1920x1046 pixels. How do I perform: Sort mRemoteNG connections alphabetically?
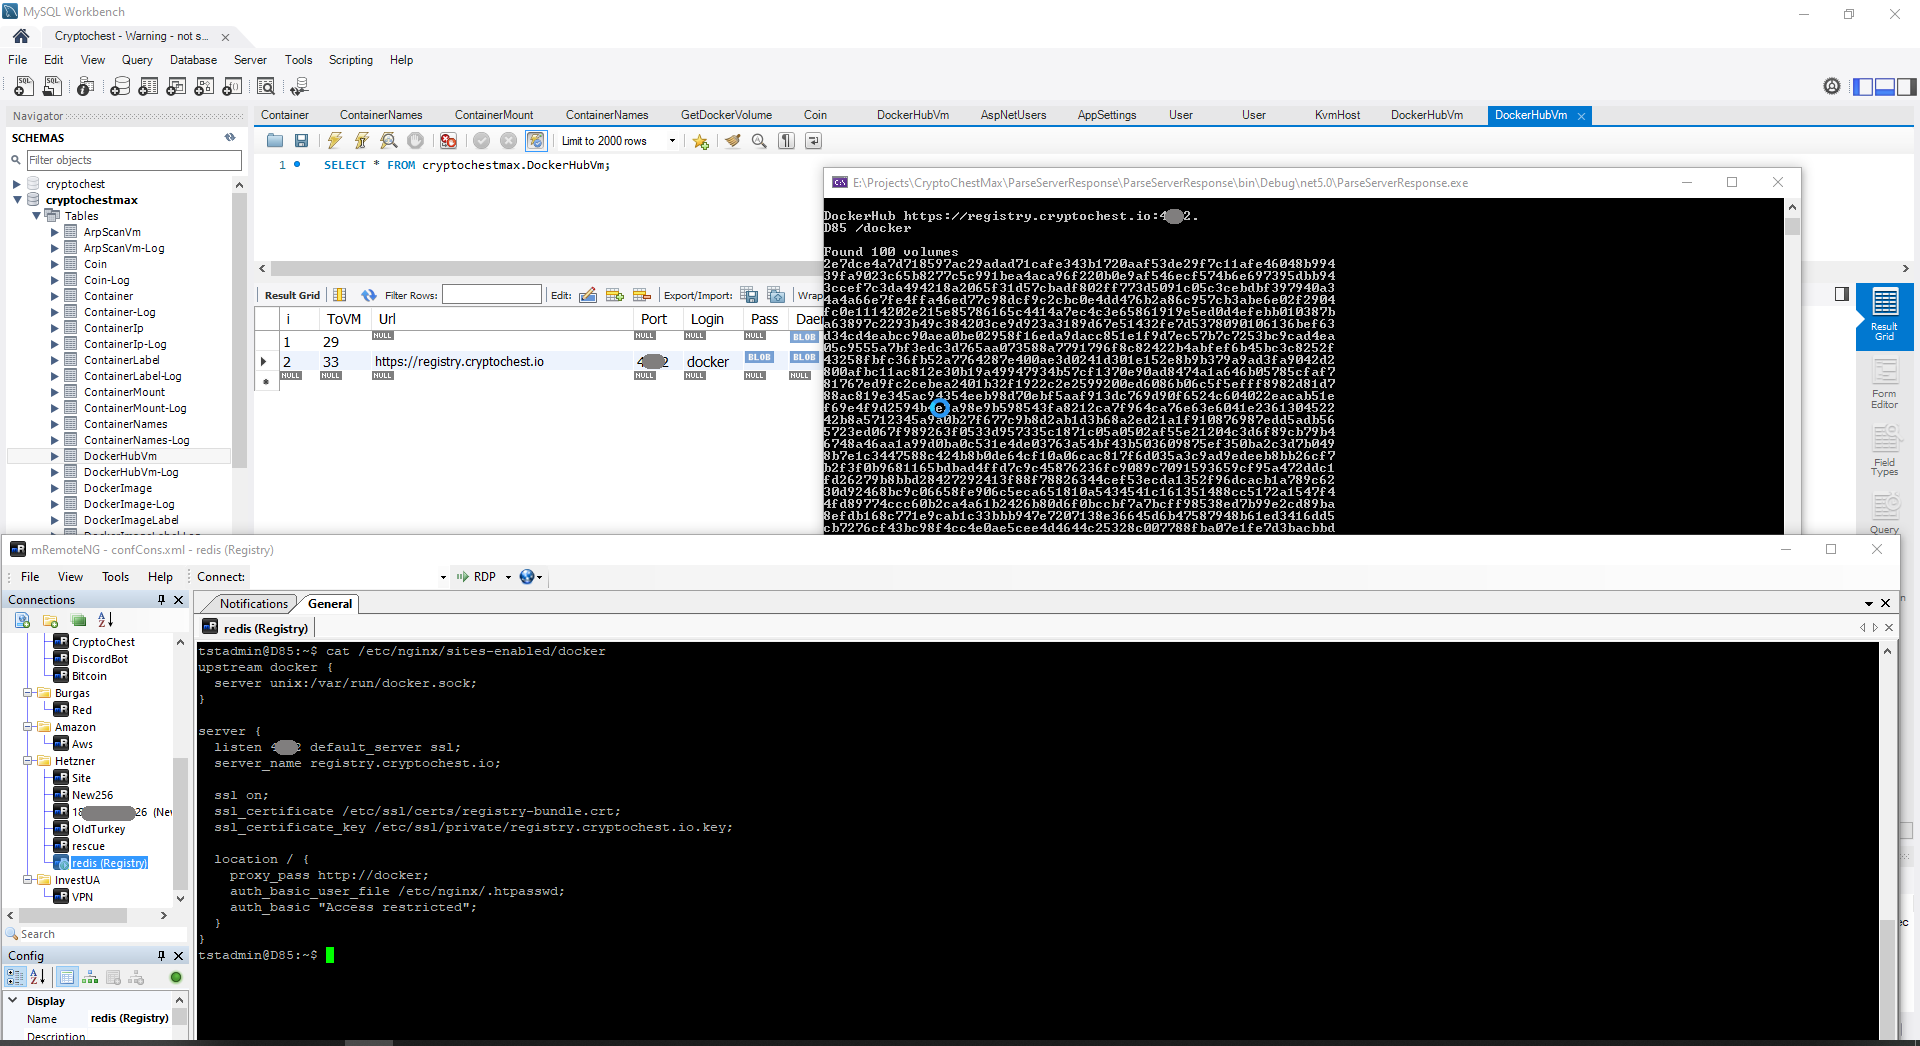point(106,620)
